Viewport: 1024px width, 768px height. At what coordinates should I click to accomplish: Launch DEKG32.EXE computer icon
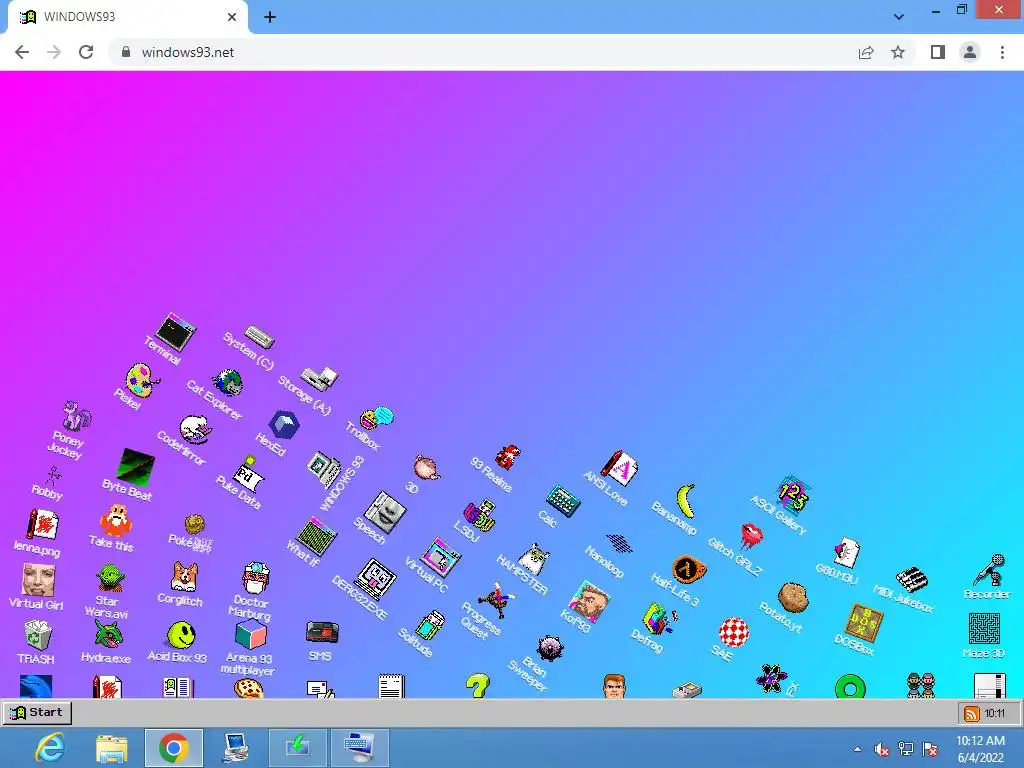[376, 578]
